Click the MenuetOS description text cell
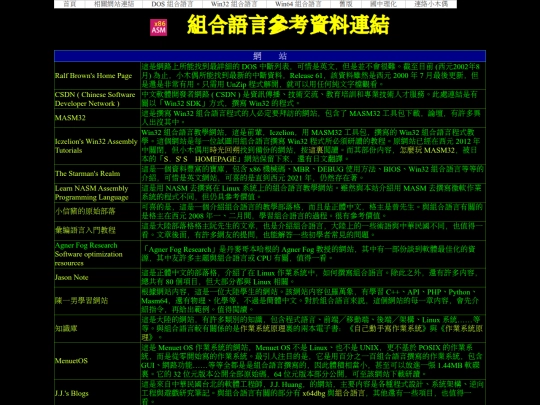 pos(313,361)
